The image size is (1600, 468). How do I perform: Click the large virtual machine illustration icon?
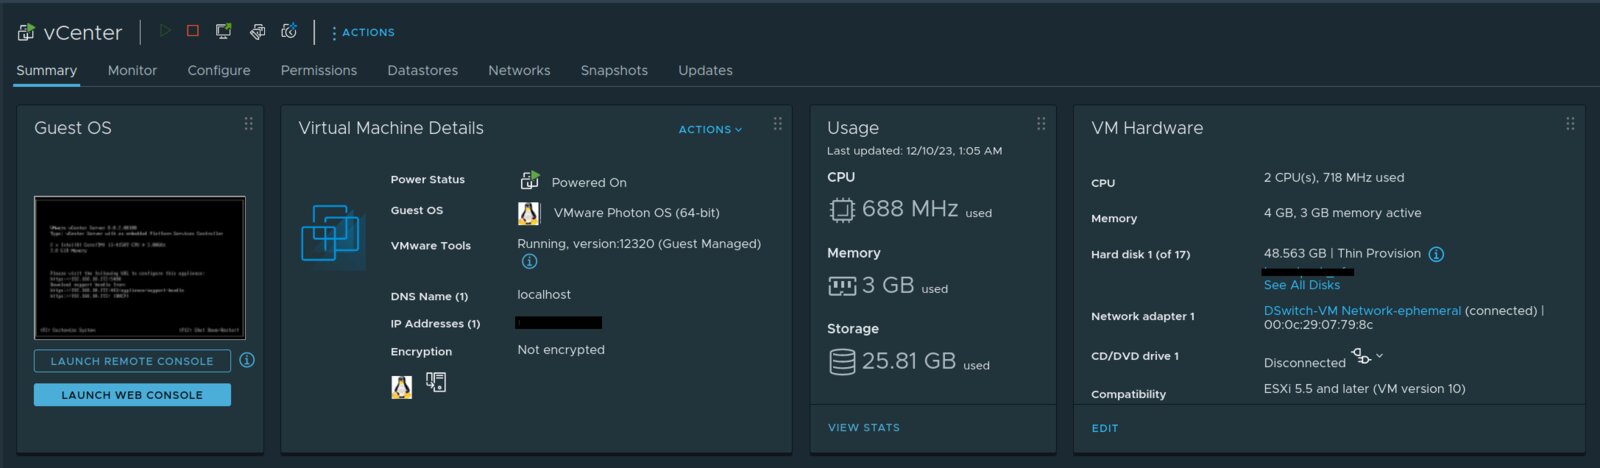(x=332, y=236)
